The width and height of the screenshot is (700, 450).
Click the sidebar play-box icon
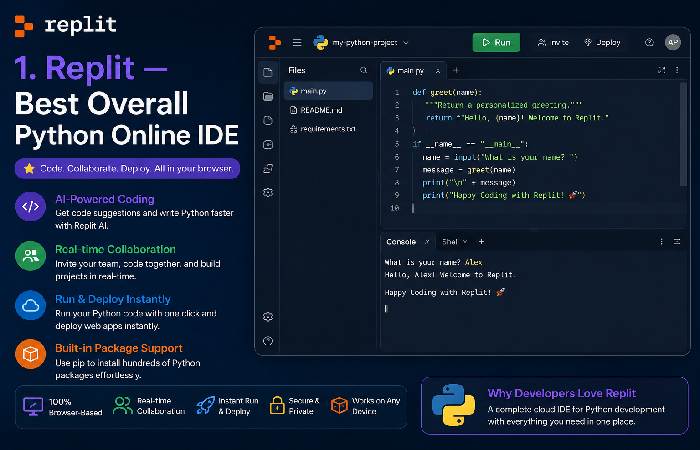click(x=268, y=145)
